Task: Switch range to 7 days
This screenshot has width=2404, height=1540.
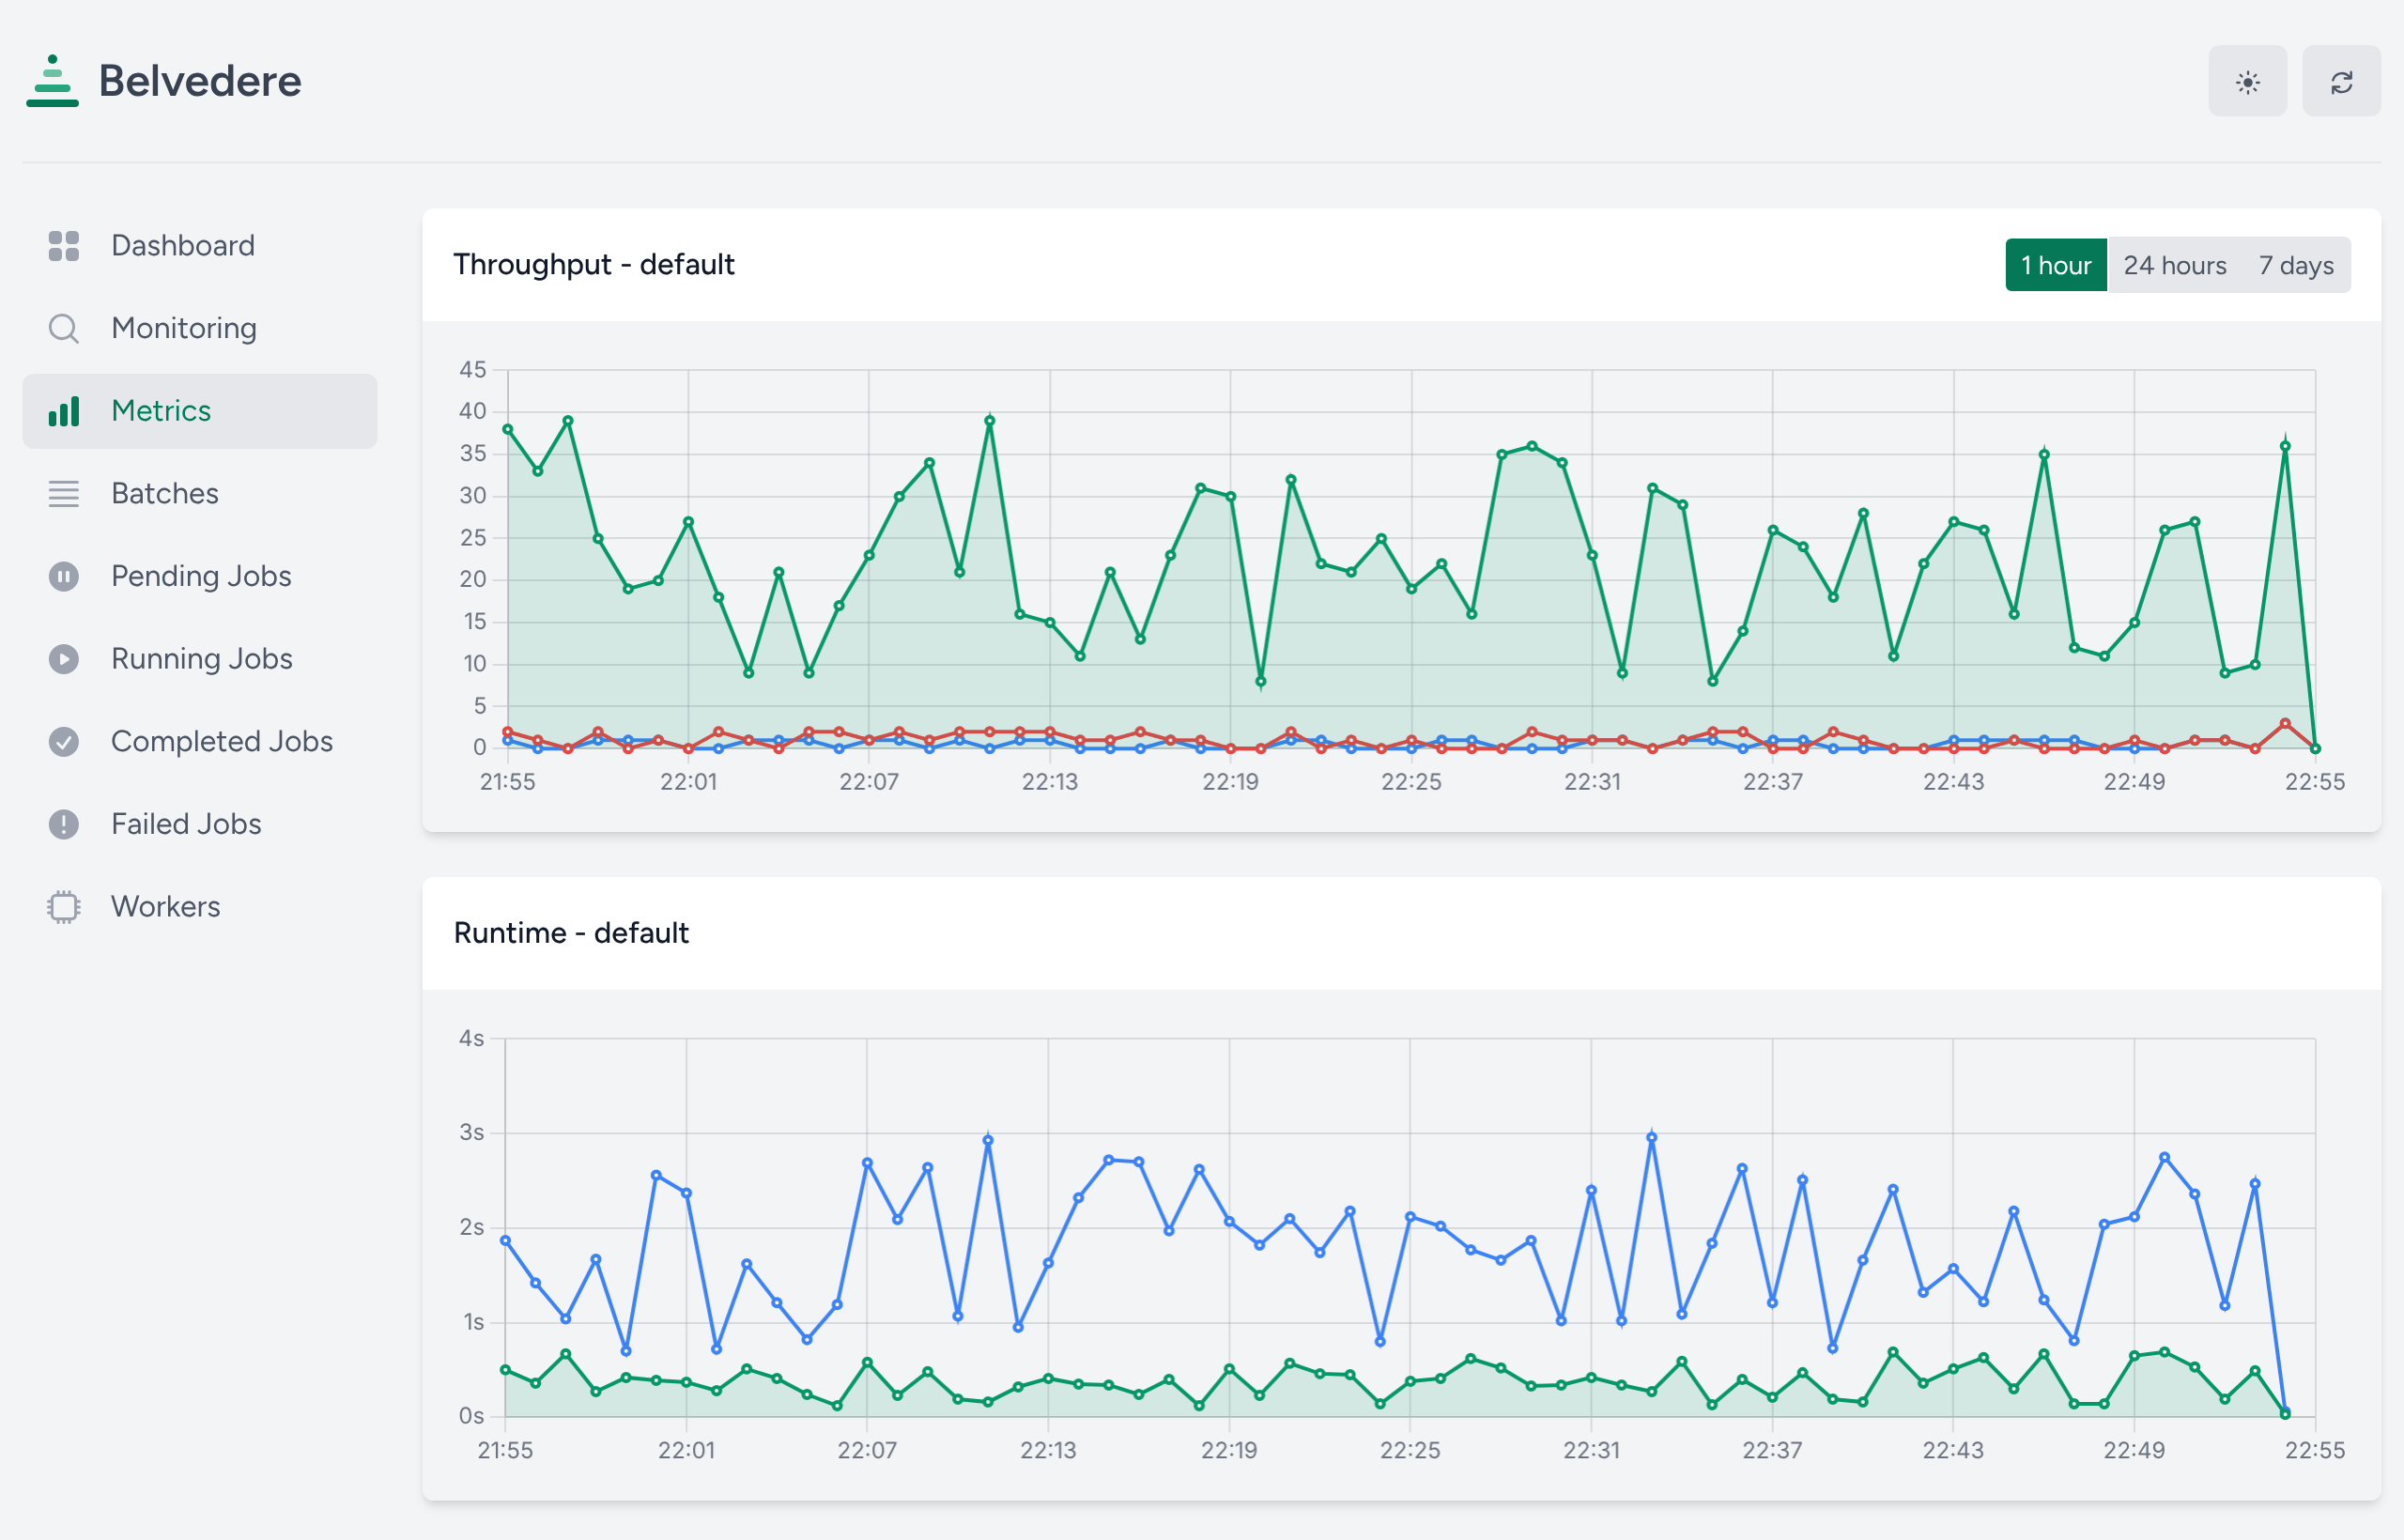Action: point(2296,265)
